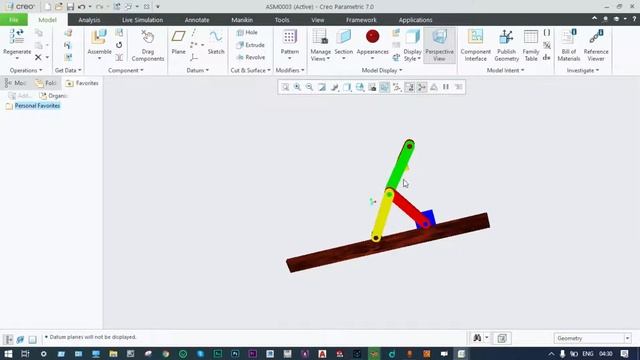Expand the Component group dropdown
The height and width of the screenshot is (360, 640).
point(126,70)
